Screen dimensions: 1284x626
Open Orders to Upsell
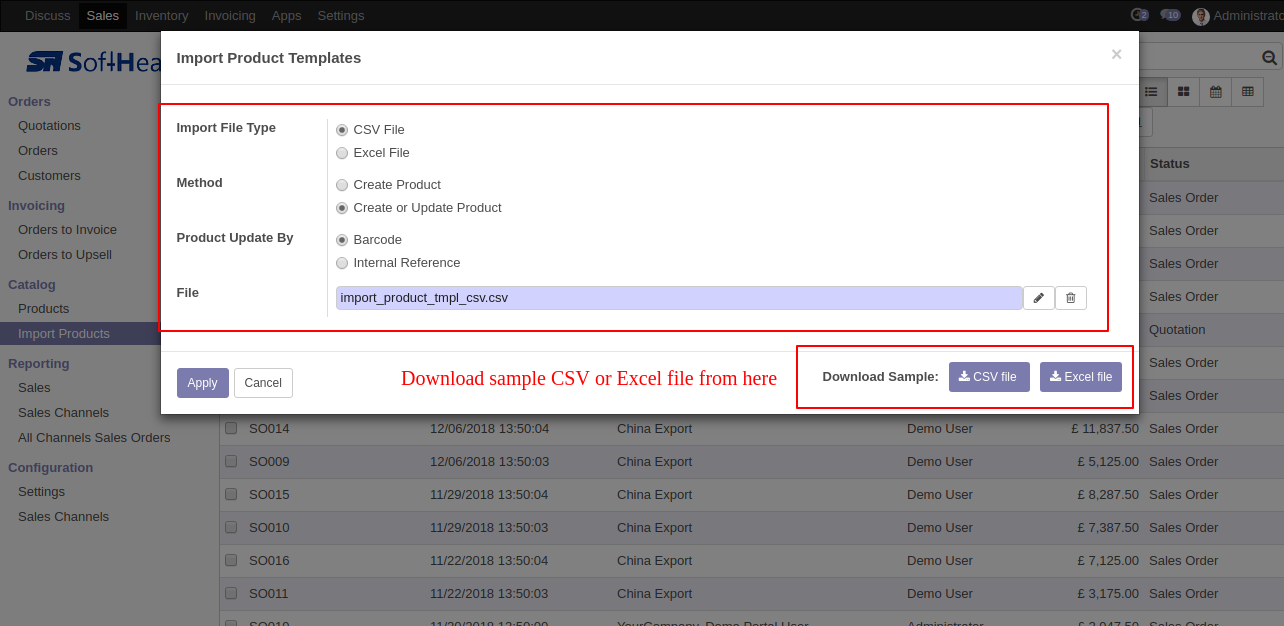tap(65, 255)
